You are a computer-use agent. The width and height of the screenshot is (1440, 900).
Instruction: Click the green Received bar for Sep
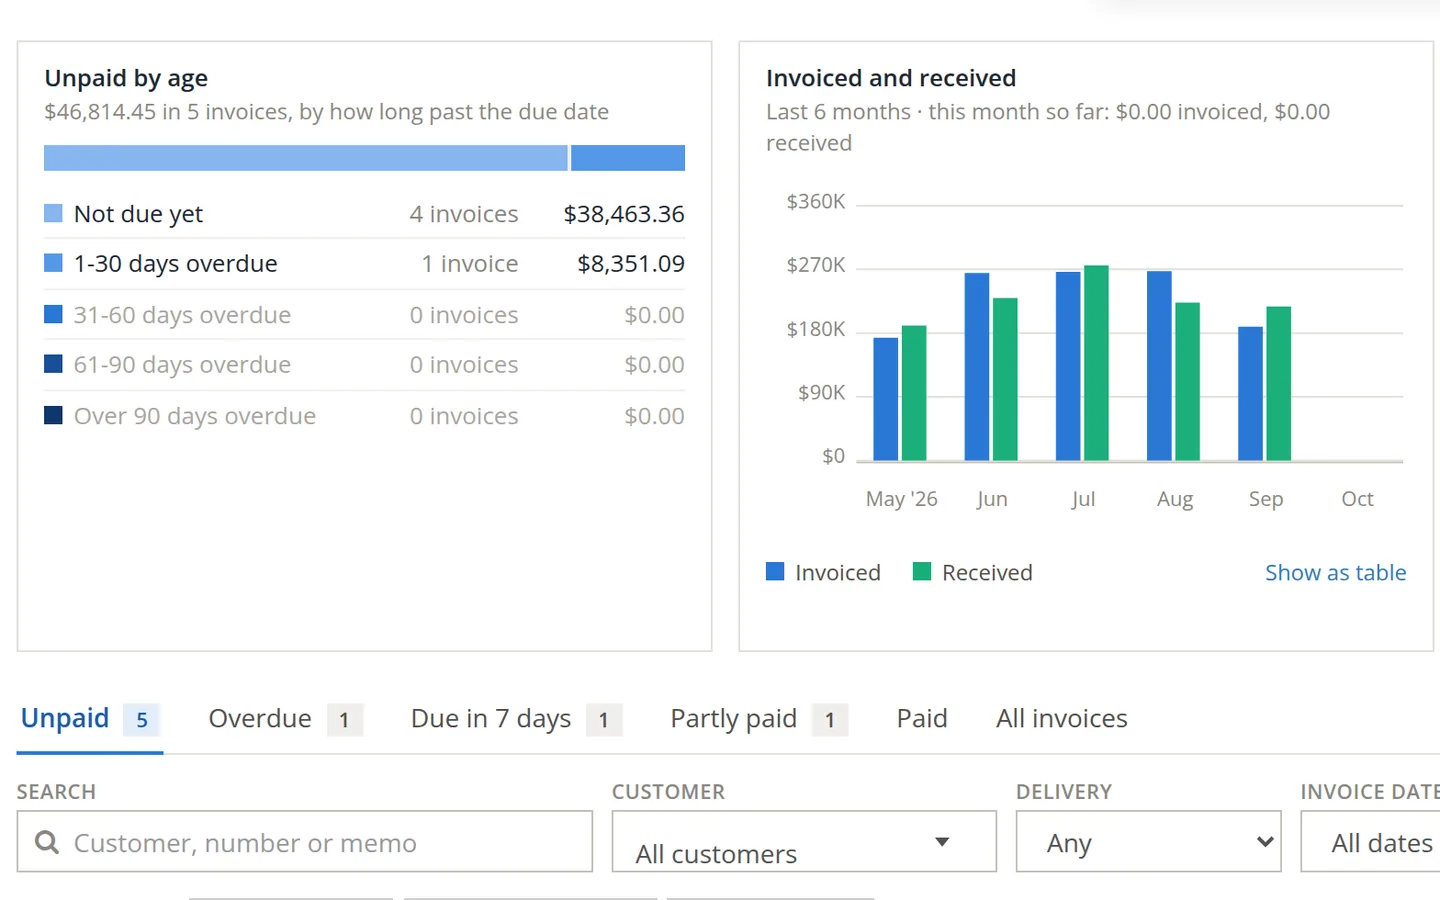tap(1279, 384)
